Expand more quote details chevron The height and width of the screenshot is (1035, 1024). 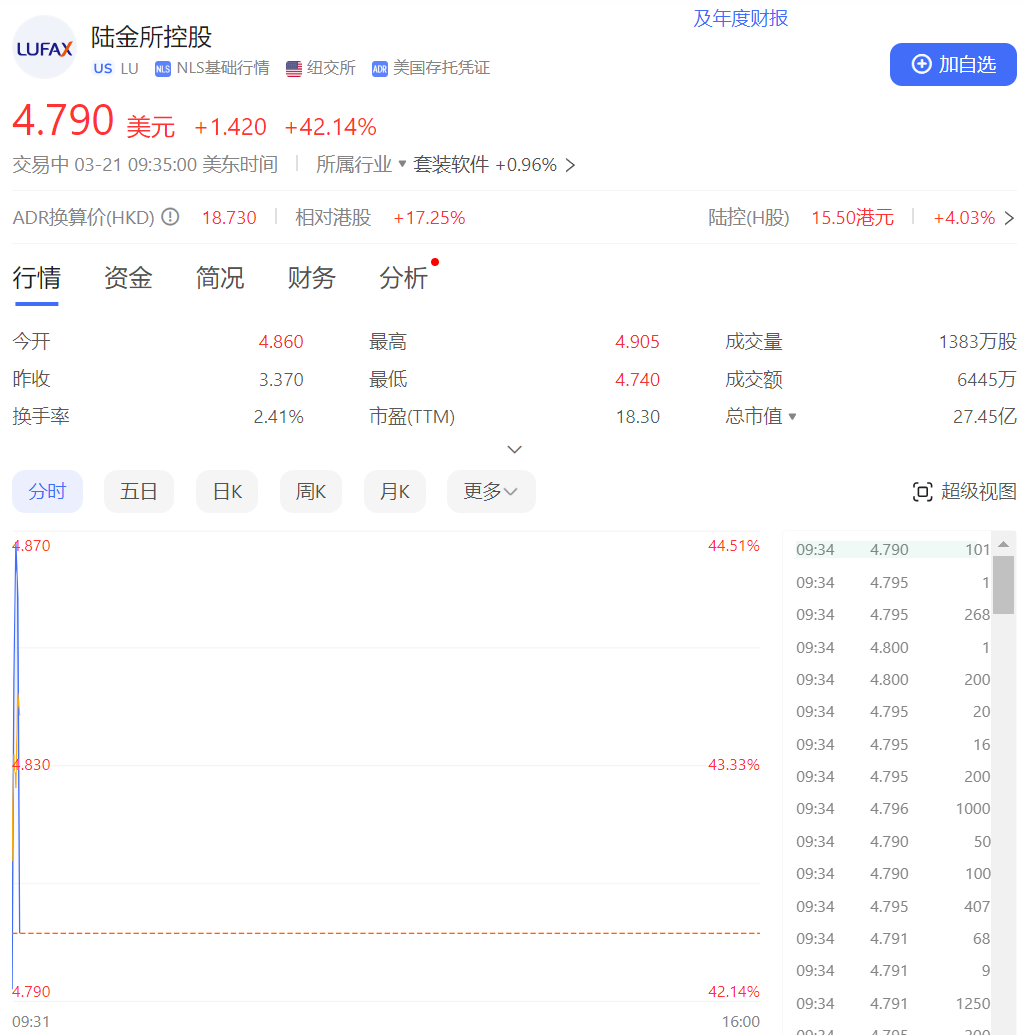point(514,450)
